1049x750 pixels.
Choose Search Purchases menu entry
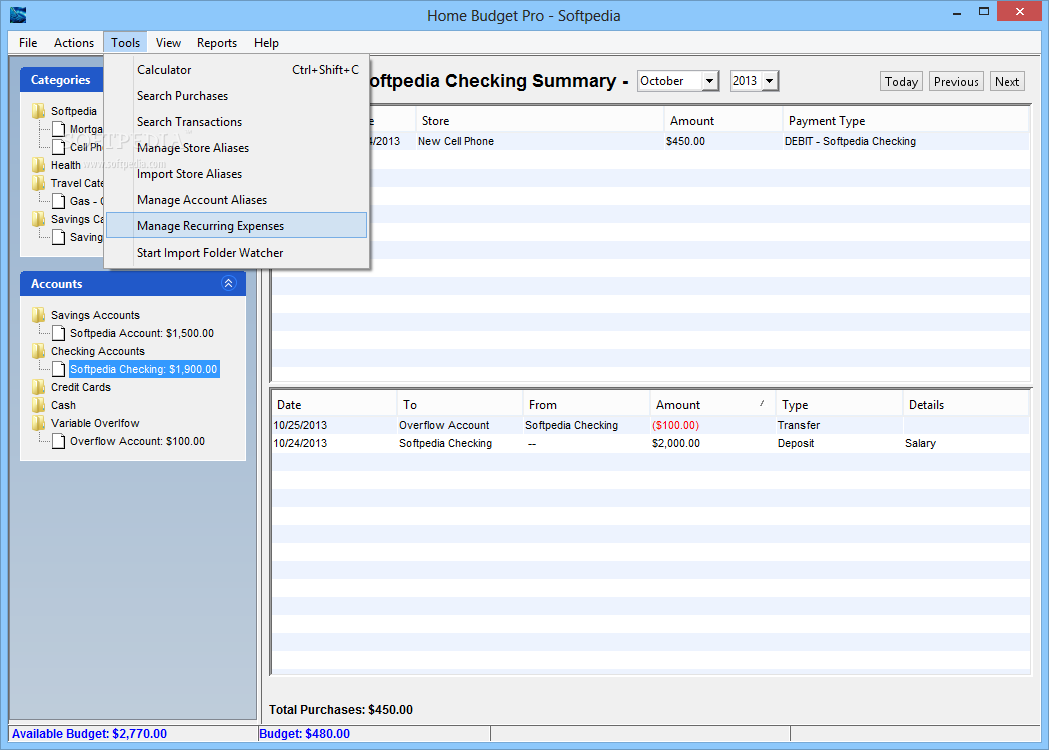coord(237,96)
